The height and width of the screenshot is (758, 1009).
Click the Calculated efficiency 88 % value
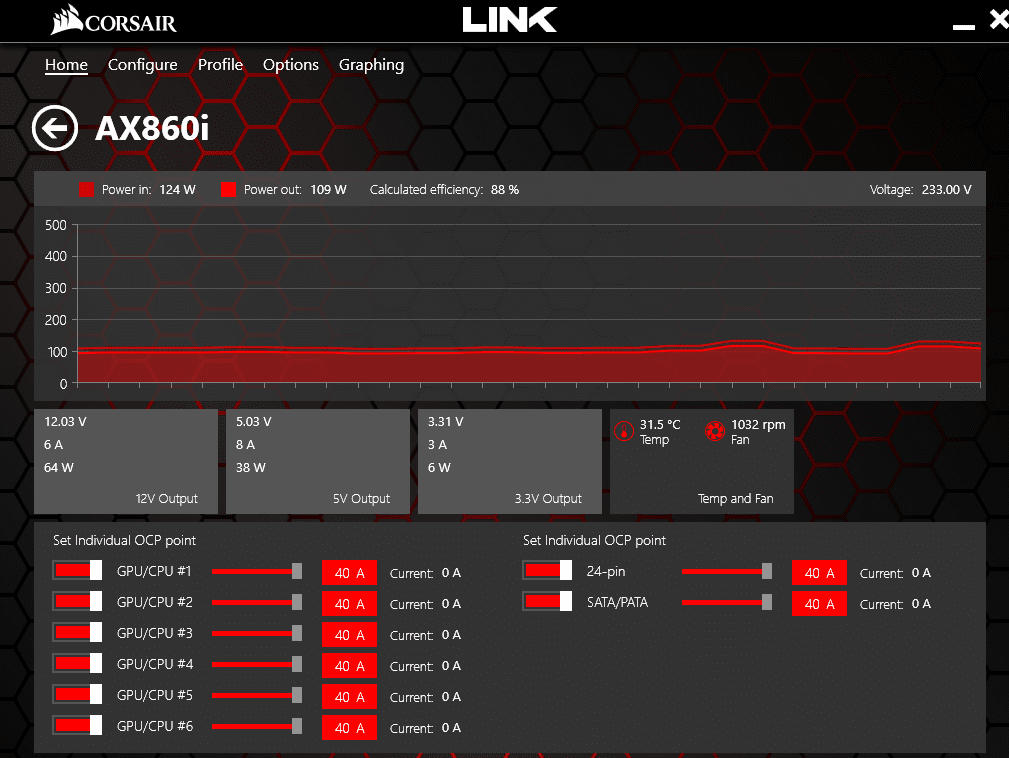(504, 190)
